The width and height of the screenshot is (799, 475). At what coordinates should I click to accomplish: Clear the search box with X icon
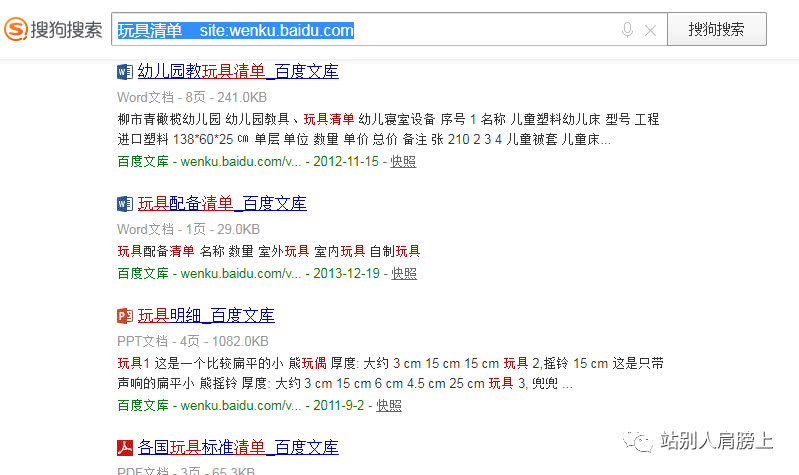(650, 31)
